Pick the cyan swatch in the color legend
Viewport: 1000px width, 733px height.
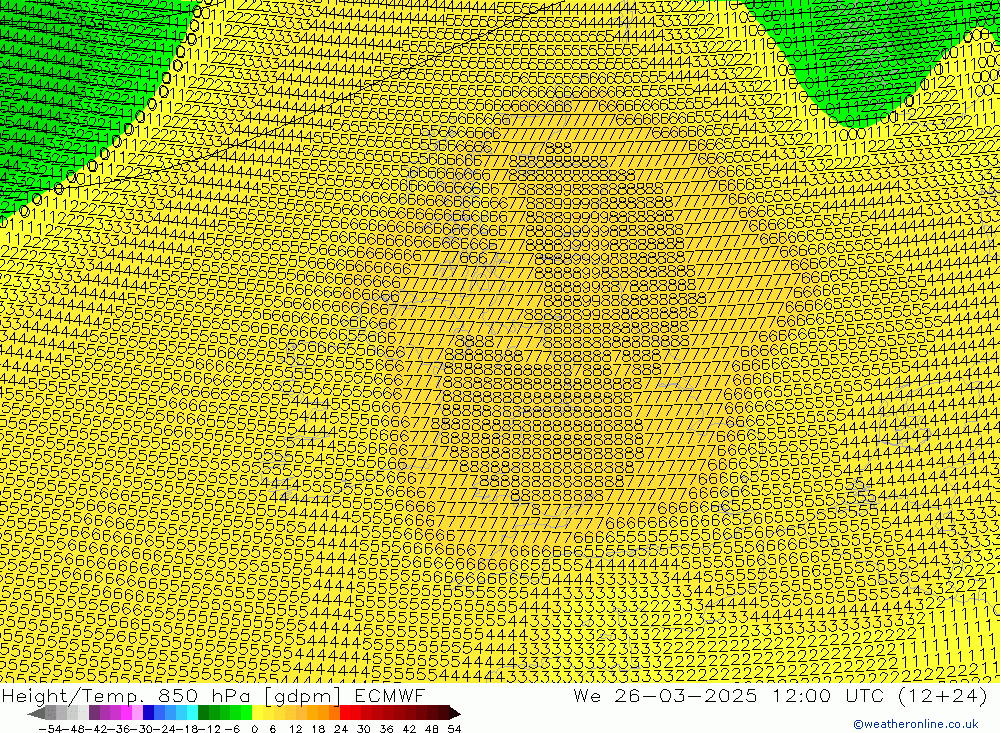192,713
